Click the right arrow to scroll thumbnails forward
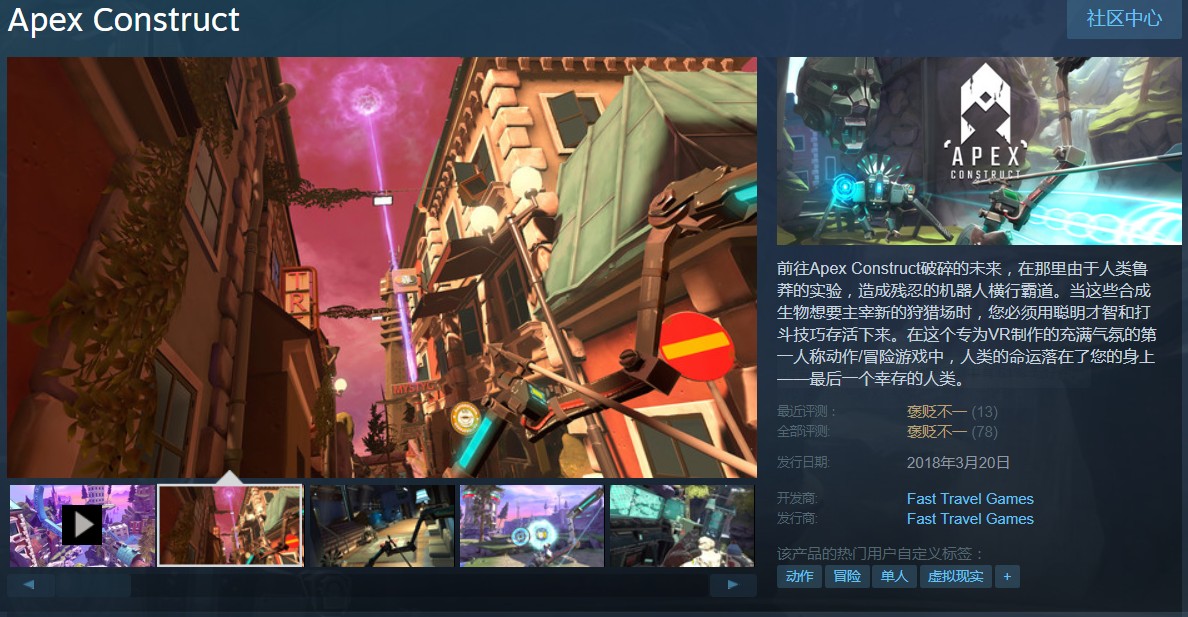Screen dimensions: 1188x617 coord(733,584)
